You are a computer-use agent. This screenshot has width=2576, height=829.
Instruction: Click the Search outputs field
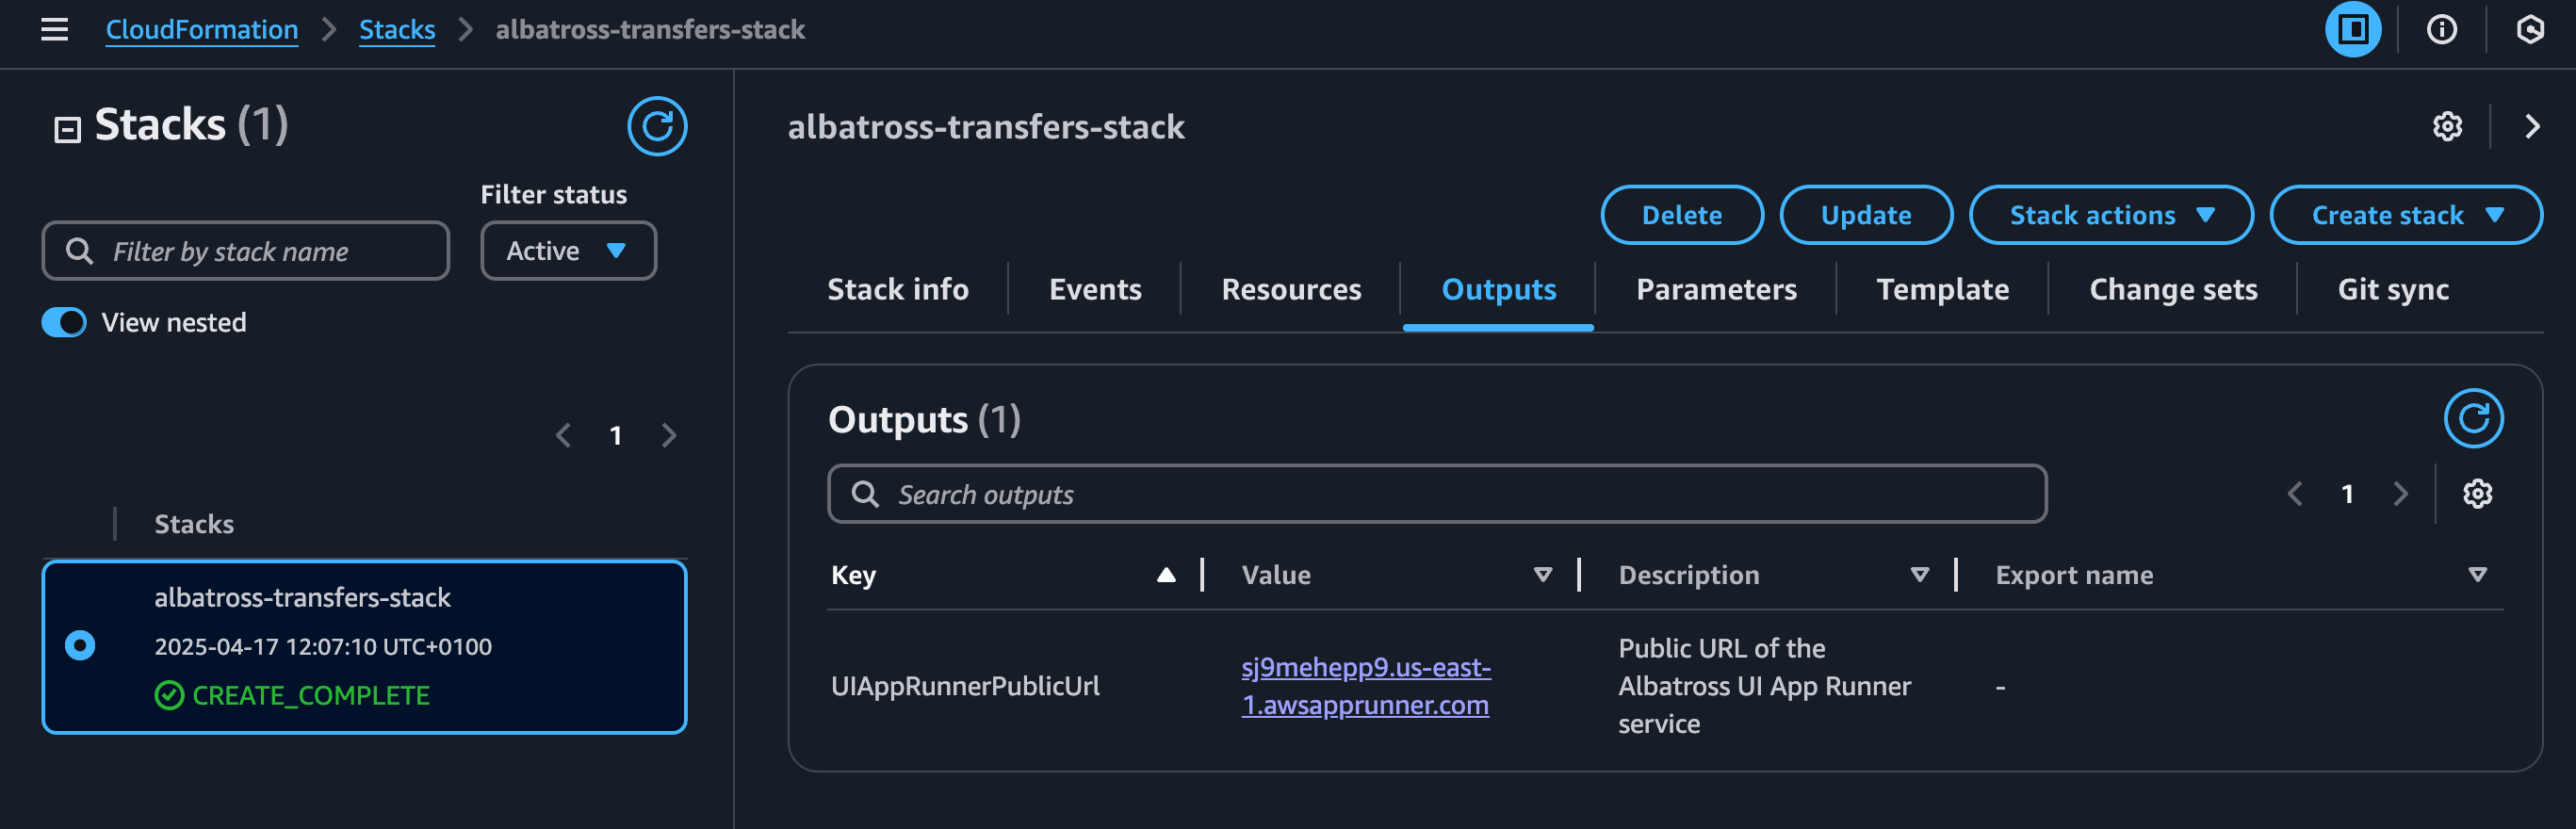(1437, 494)
